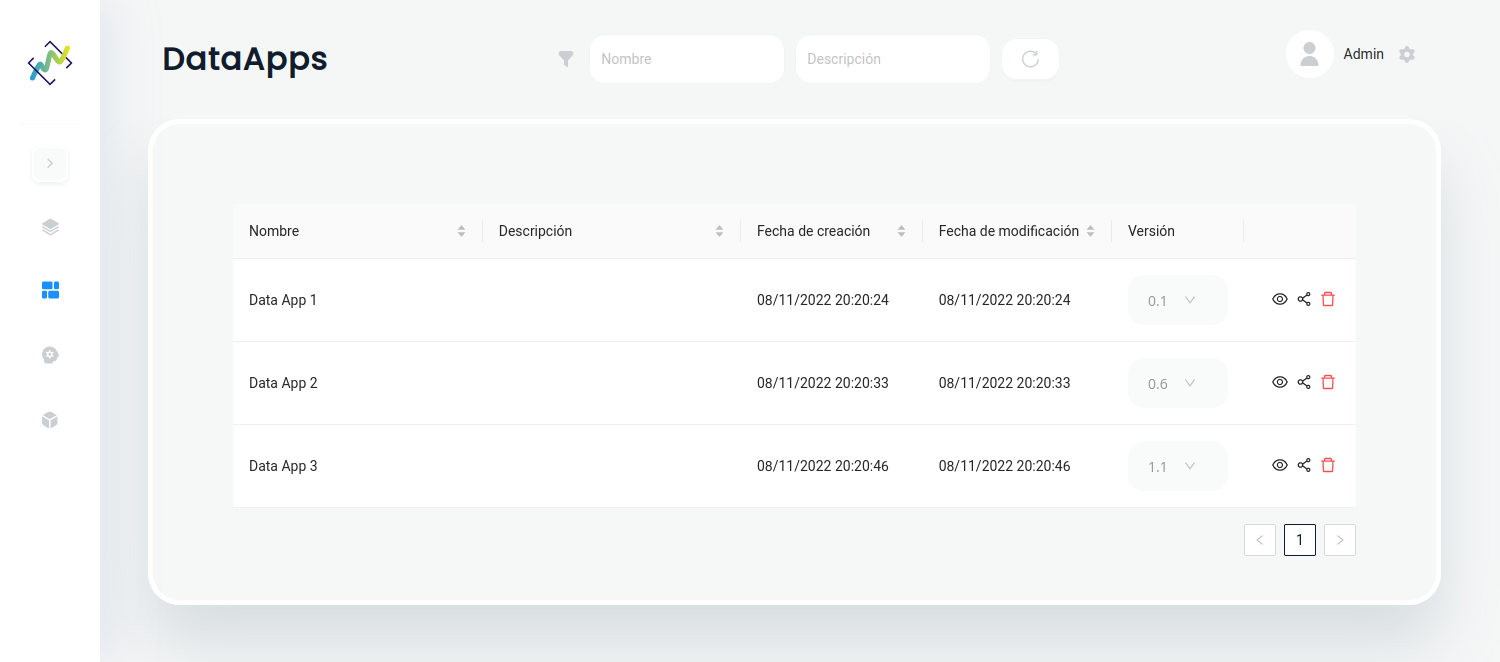Click Data App 2 modification date
This screenshot has height=662, width=1500.
(x=1005, y=383)
